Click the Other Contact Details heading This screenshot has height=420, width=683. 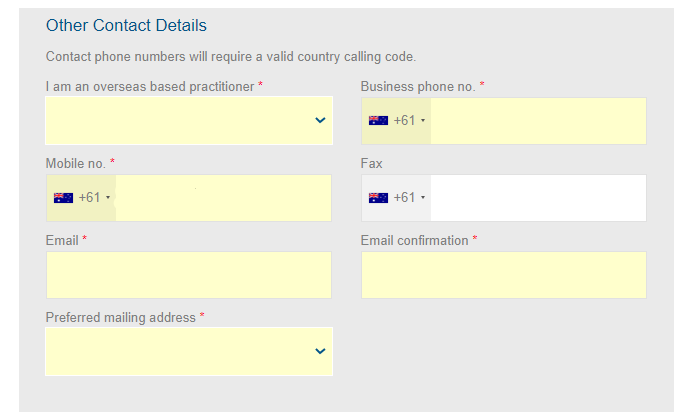click(x=126, y=25)
